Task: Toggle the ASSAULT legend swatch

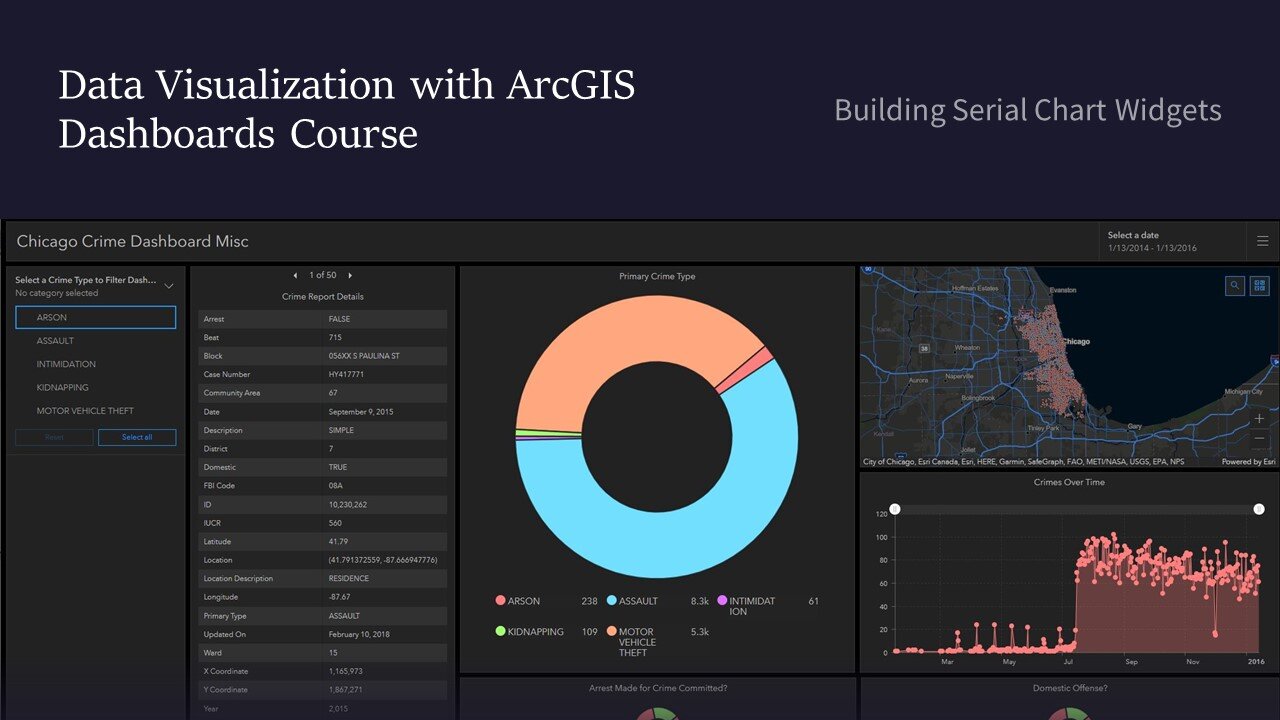Action: (x=611, y=601)
